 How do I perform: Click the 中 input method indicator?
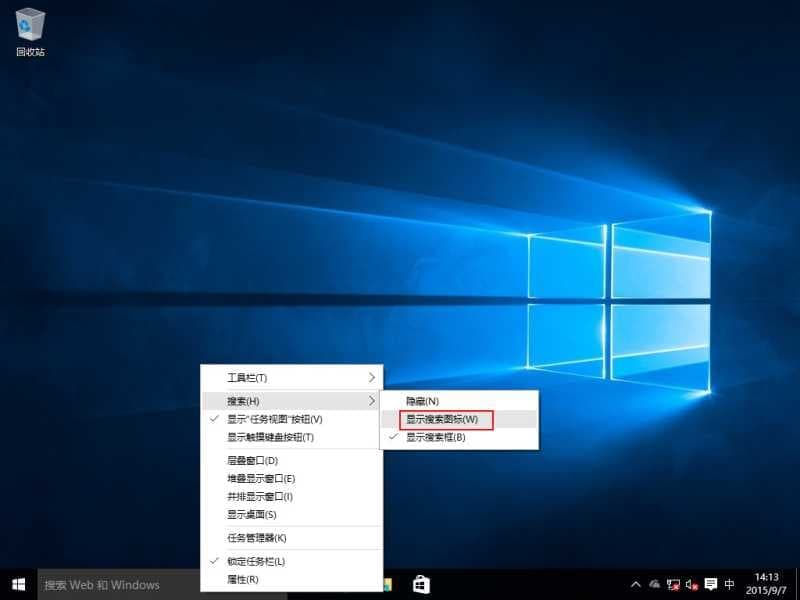(730, 584)
